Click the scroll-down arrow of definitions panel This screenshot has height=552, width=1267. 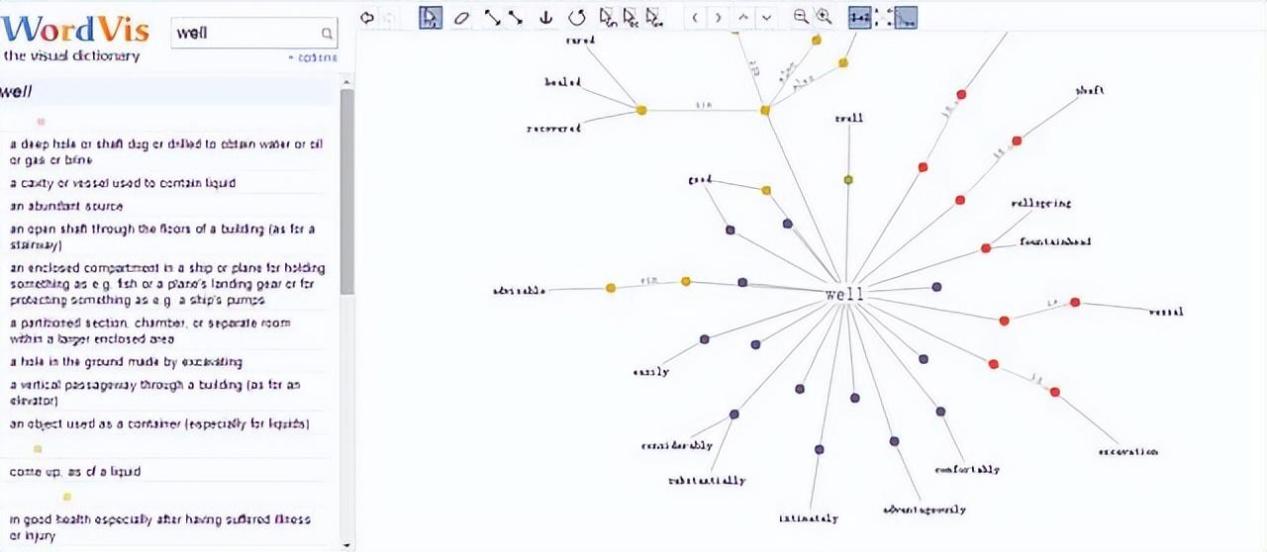[x=347, y=546]
